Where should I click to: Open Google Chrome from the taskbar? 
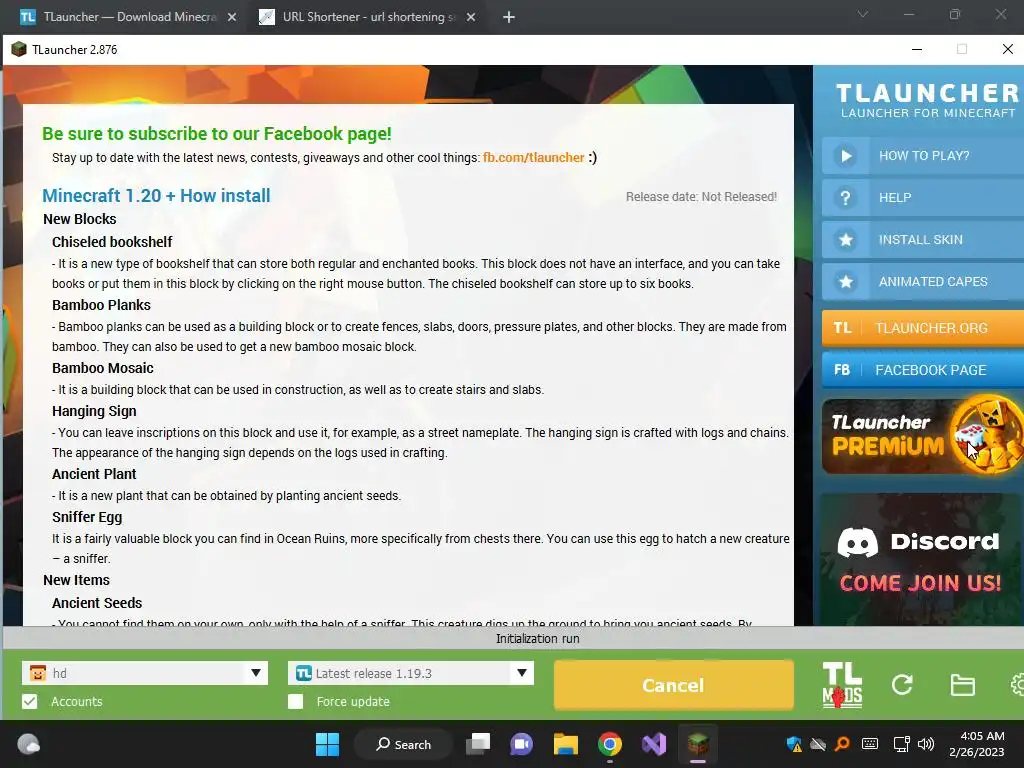pos(609,744)
